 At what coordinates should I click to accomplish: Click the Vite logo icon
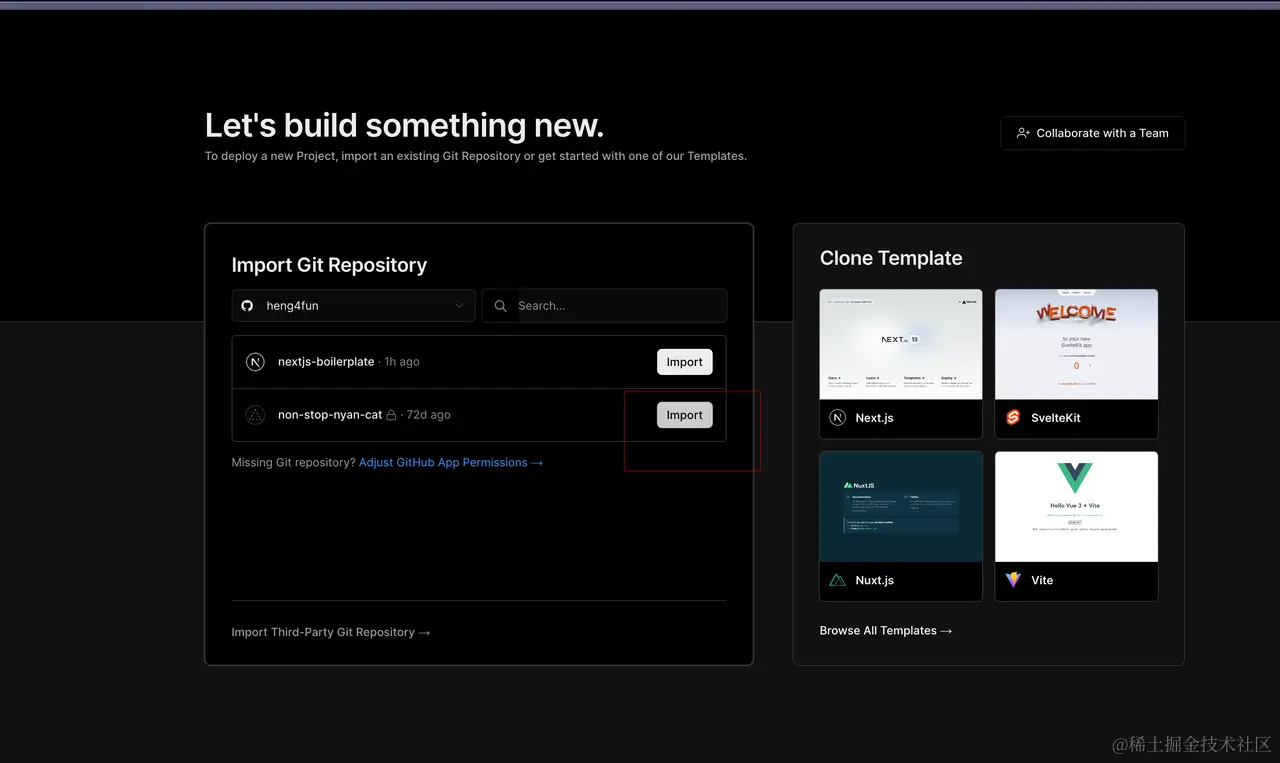coord(1013,580)
